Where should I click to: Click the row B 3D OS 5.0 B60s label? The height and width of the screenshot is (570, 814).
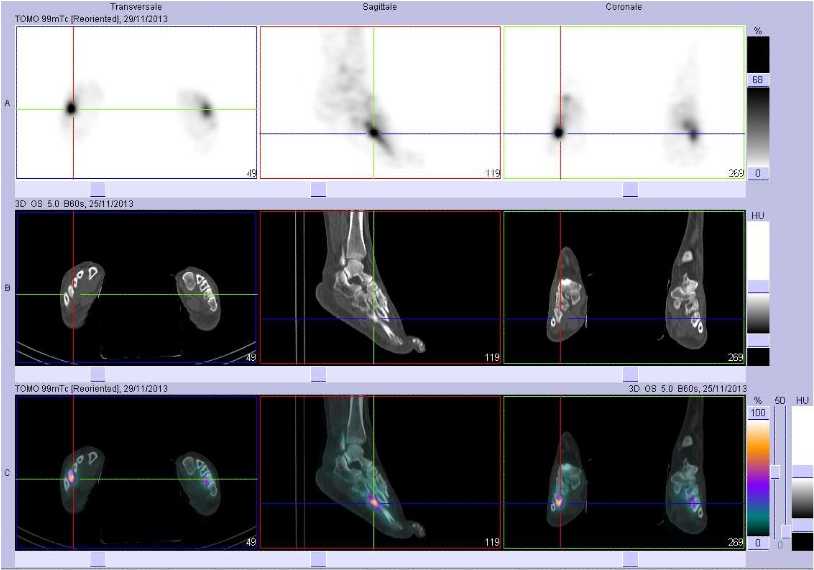tap(74, 203)
